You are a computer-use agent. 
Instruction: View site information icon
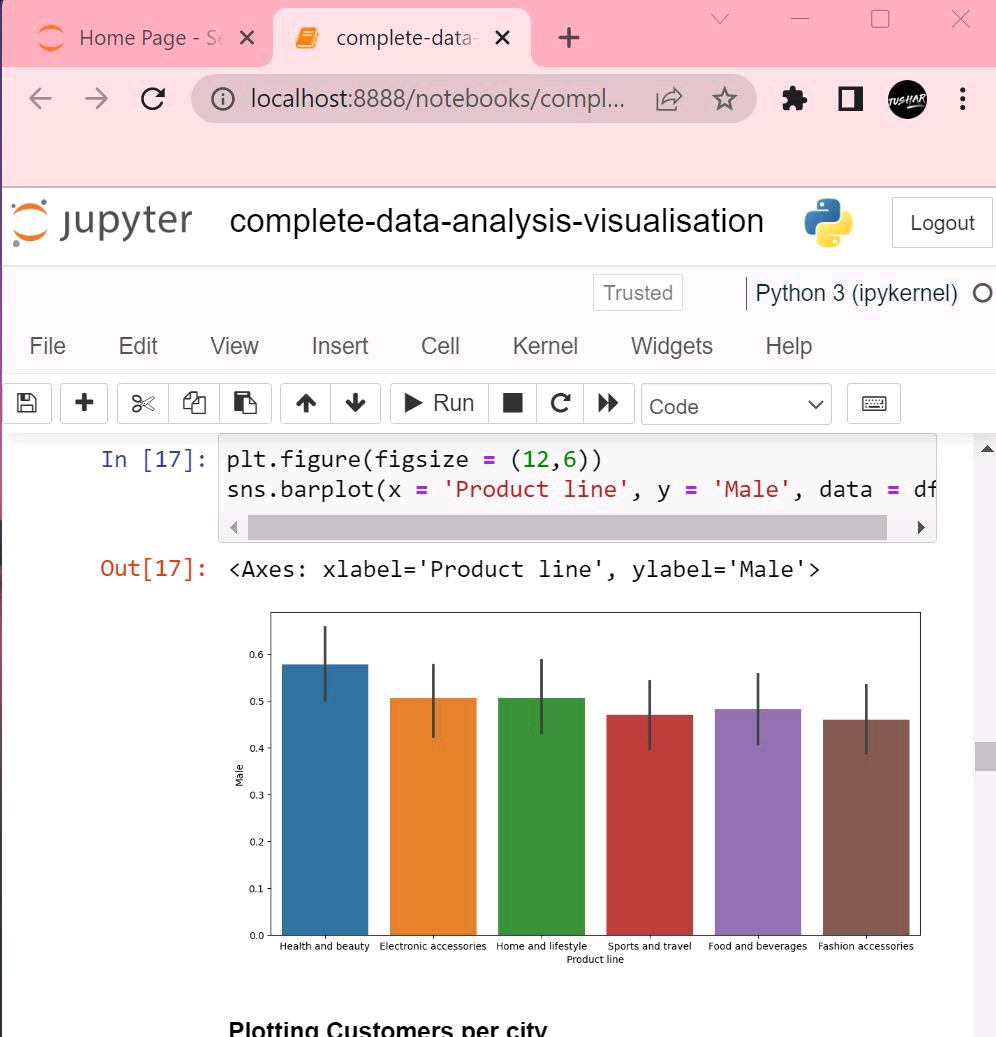click(222, 99)
